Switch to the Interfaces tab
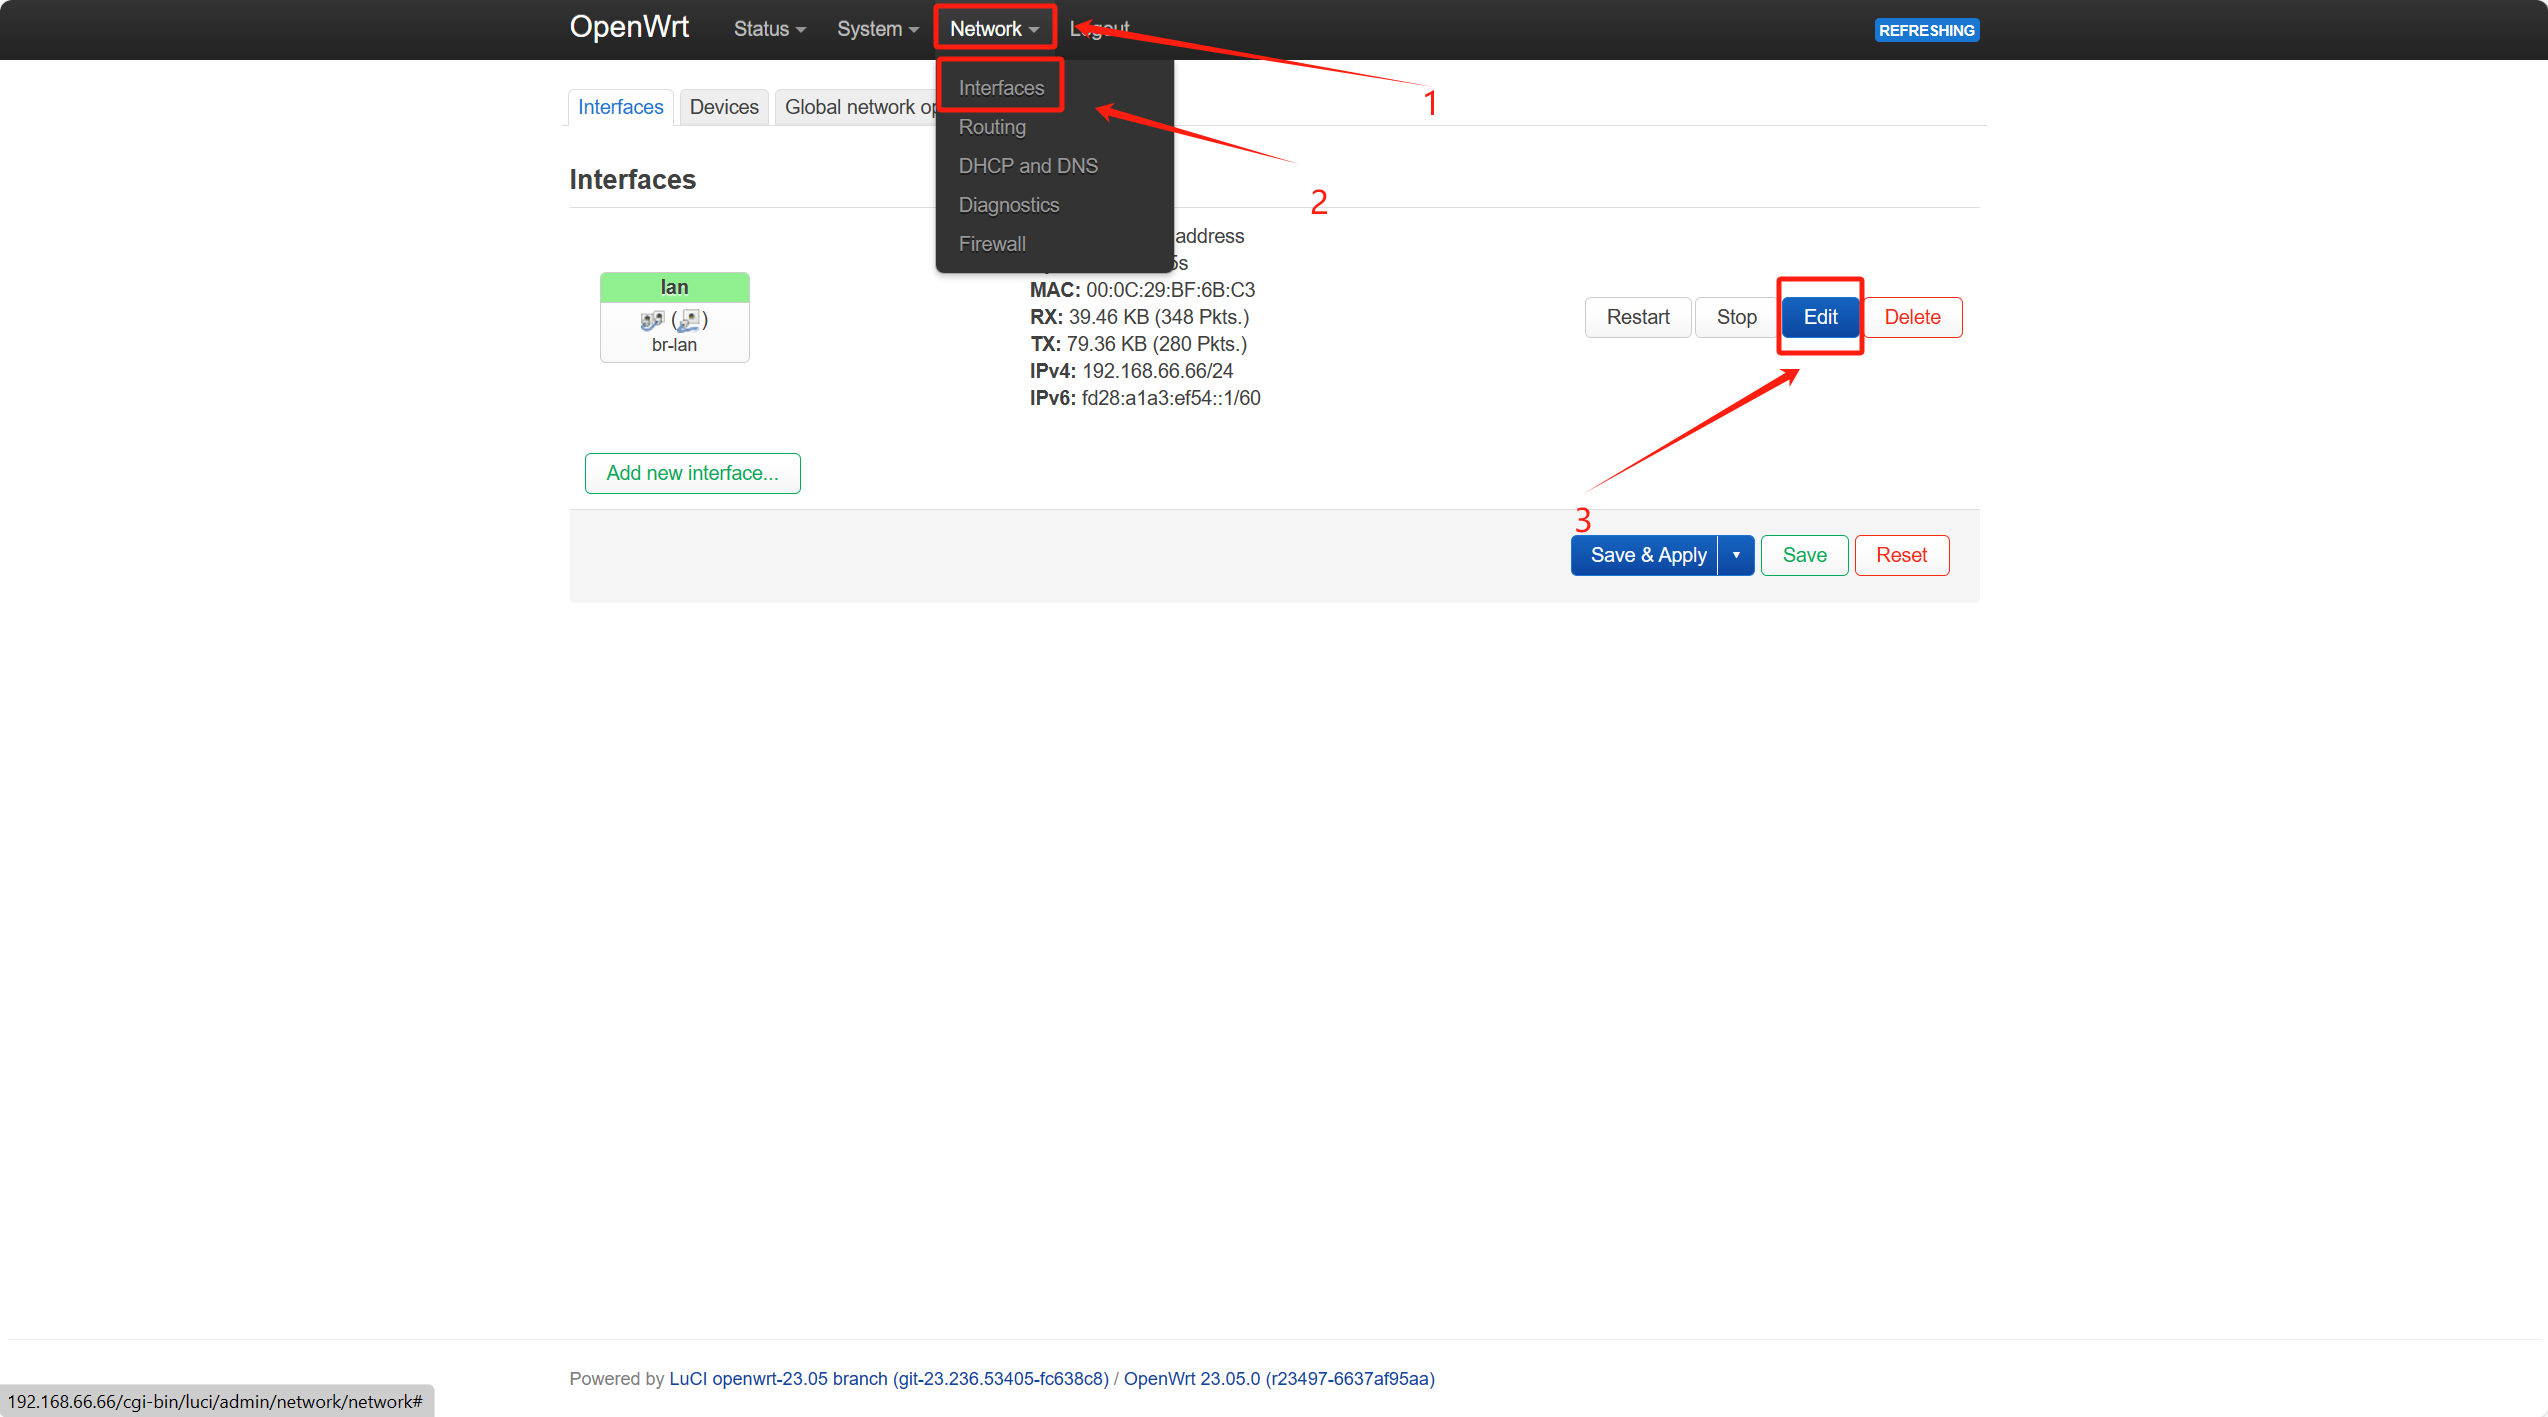 (x=620, y=107)
